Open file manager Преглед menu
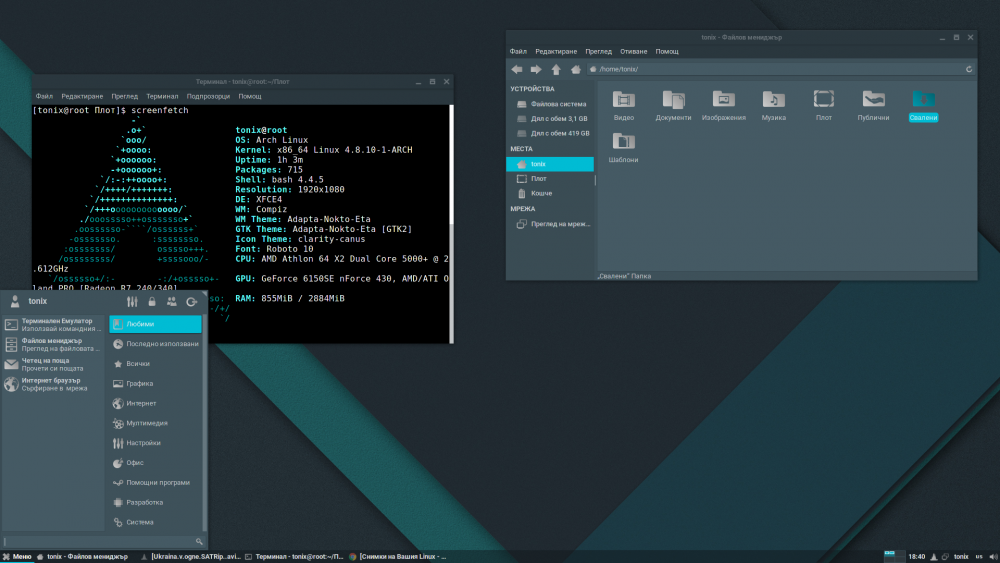Image resolution: width=1000 pixels, height=563 pixels. 598,52
